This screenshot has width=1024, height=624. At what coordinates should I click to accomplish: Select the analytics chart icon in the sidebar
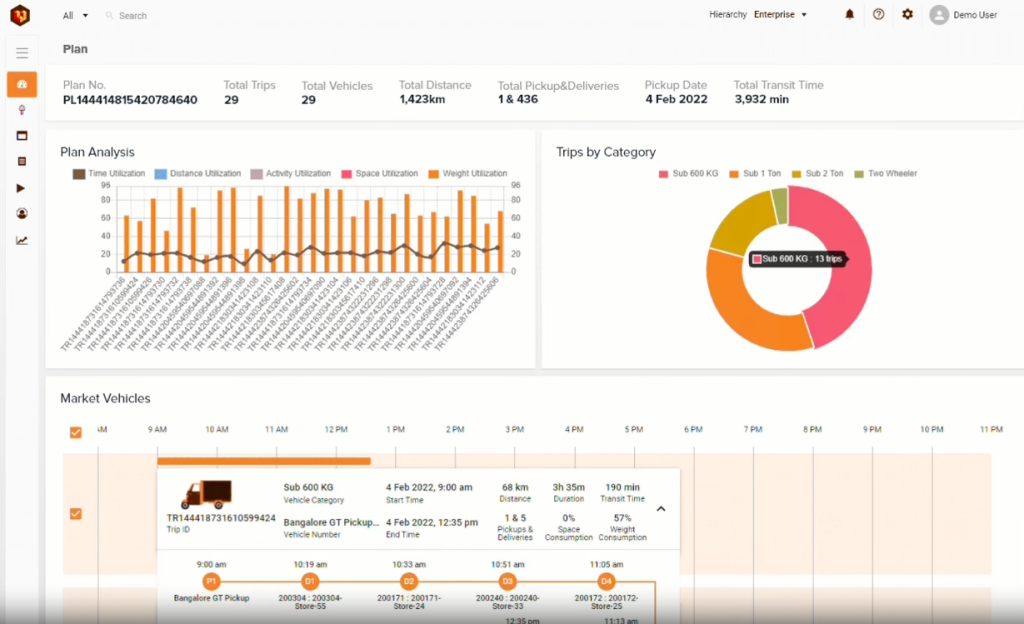[x=20, y=240]
